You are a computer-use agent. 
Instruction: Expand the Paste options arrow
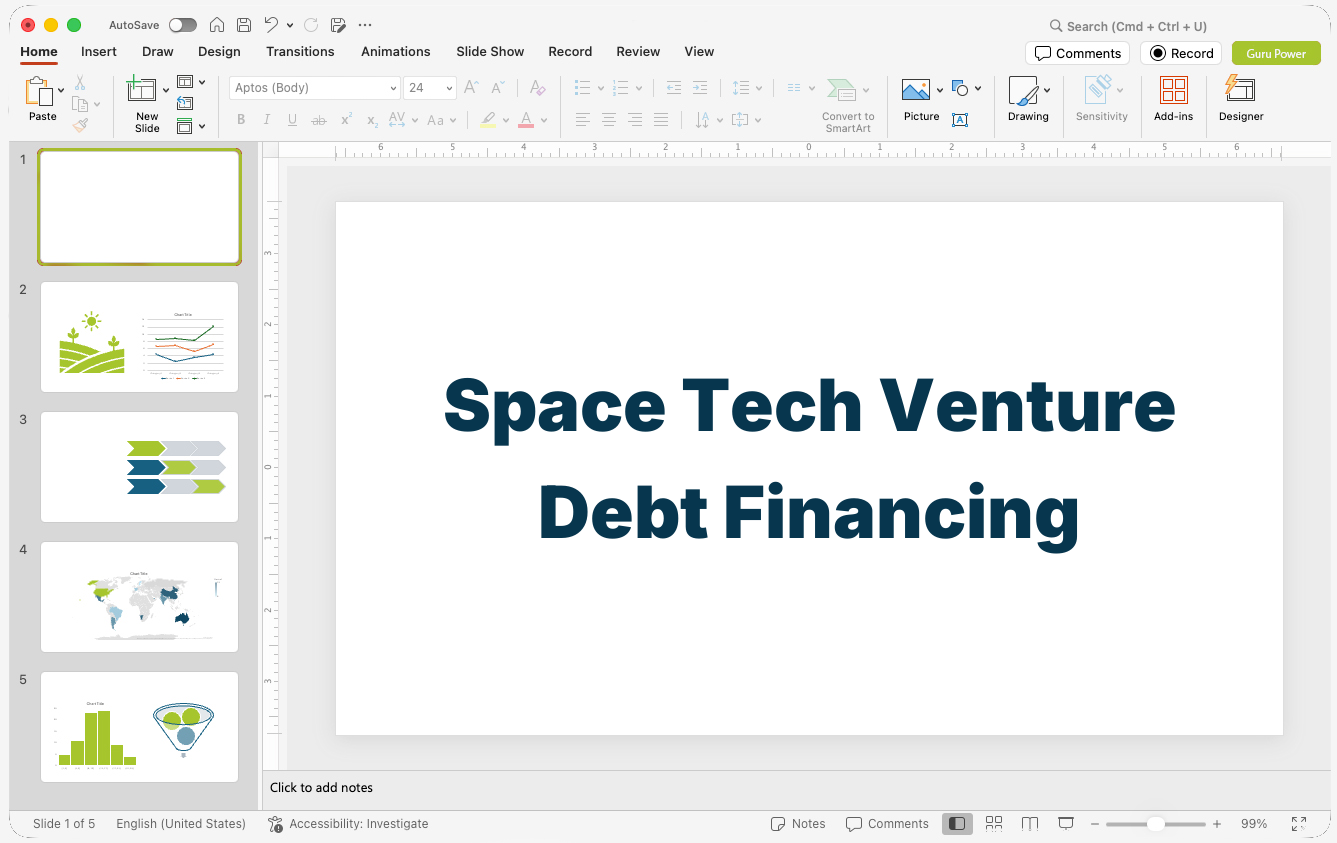tap(61, 90)
